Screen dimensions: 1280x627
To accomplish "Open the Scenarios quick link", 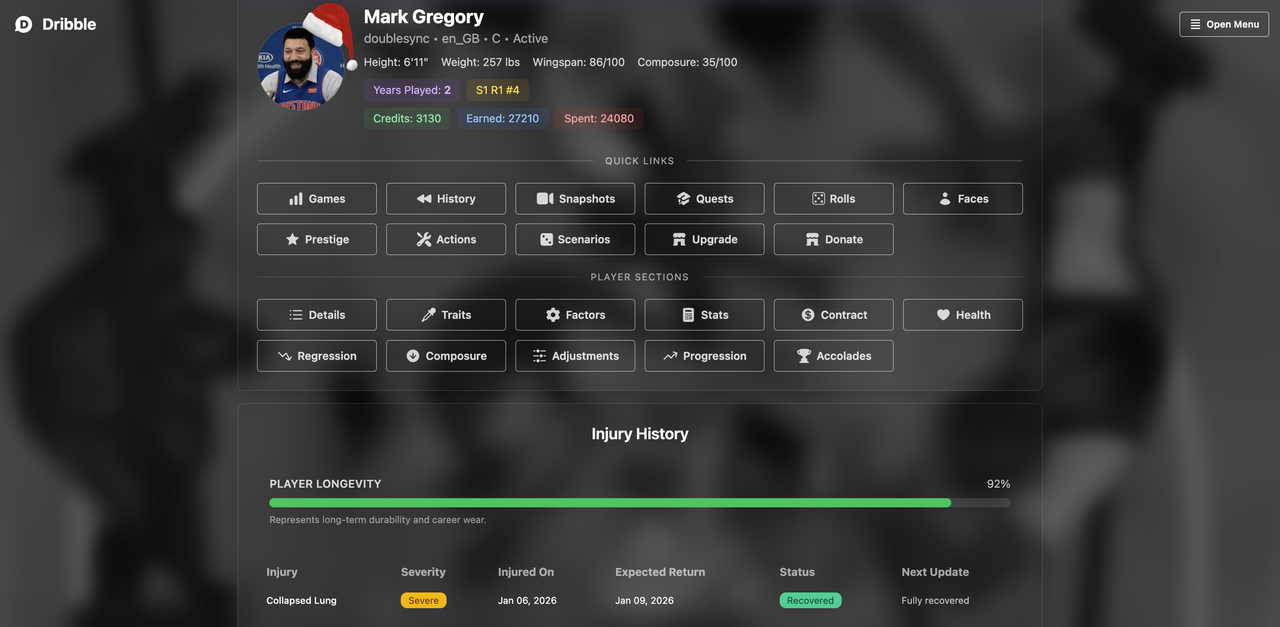I will [x=575, y=240].
